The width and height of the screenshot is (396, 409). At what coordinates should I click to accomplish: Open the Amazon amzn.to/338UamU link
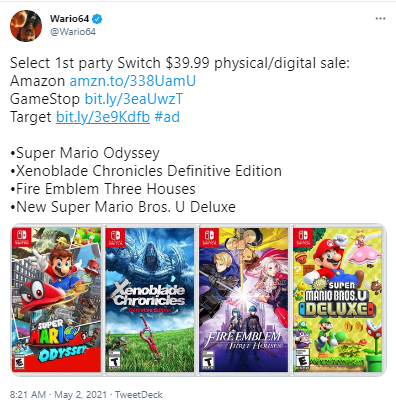133,81
